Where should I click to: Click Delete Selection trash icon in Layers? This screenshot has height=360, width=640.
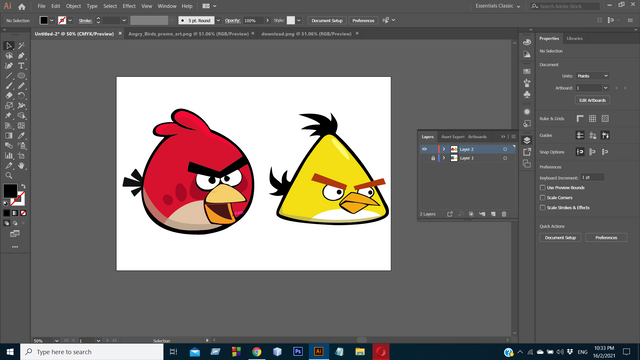pos(504,214)
